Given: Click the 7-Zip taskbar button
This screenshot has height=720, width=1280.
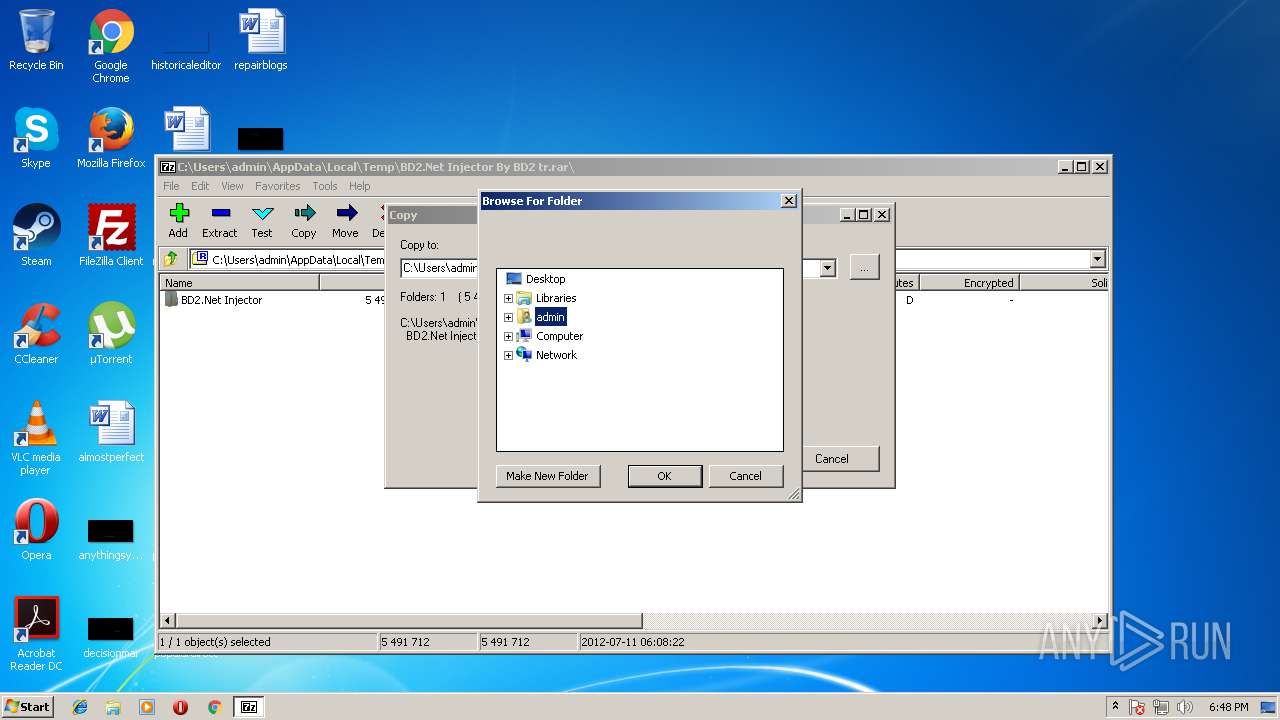Looking at the screenshot, I should (x=249, y=707).
